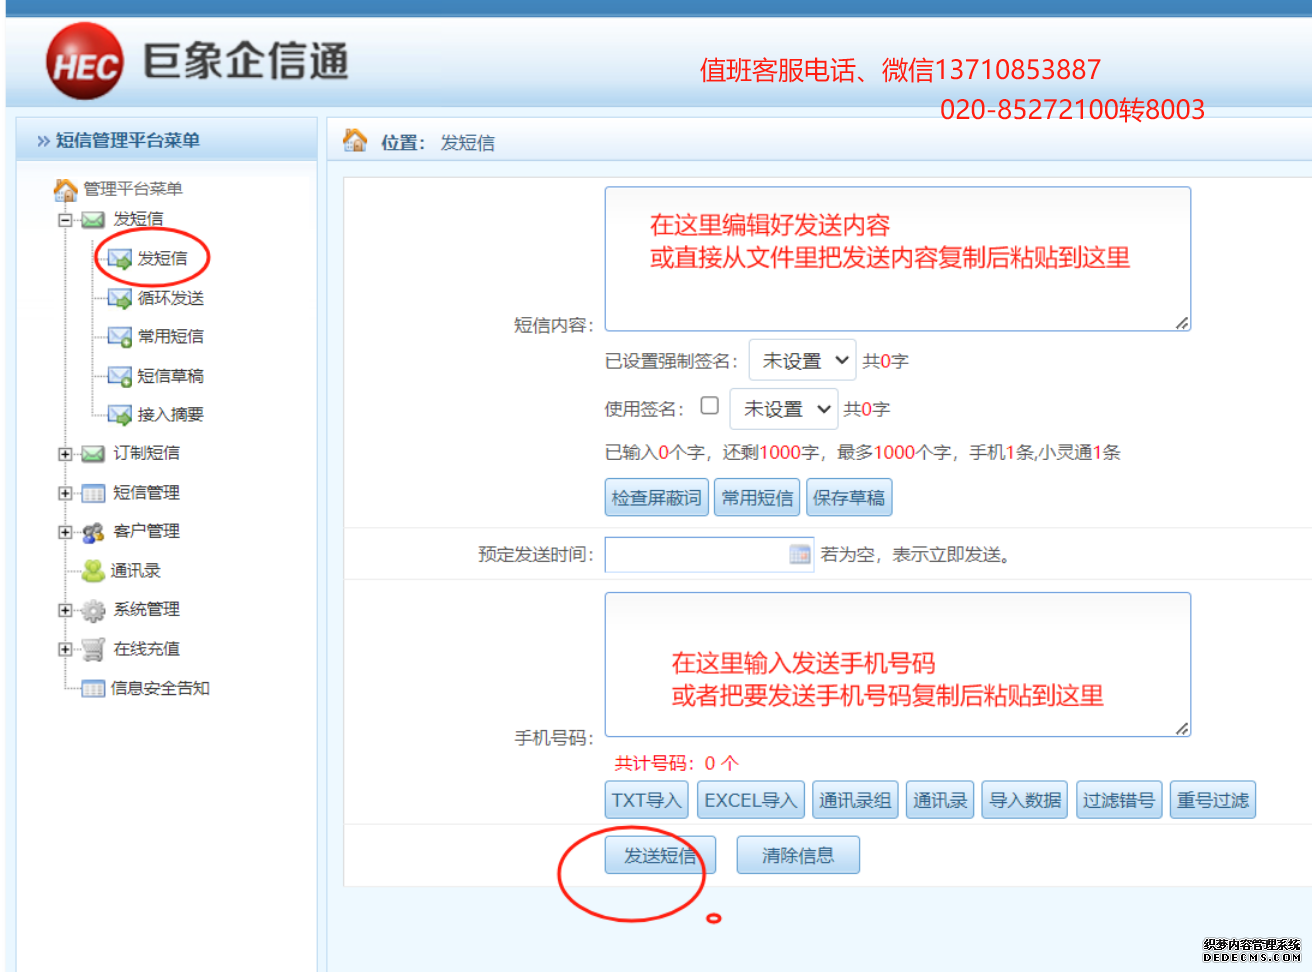Image resolution: width=1312 pixels, height=972 pixels.
Task: Open the 使用签名 dropdown list
Action: pos(783,409)
